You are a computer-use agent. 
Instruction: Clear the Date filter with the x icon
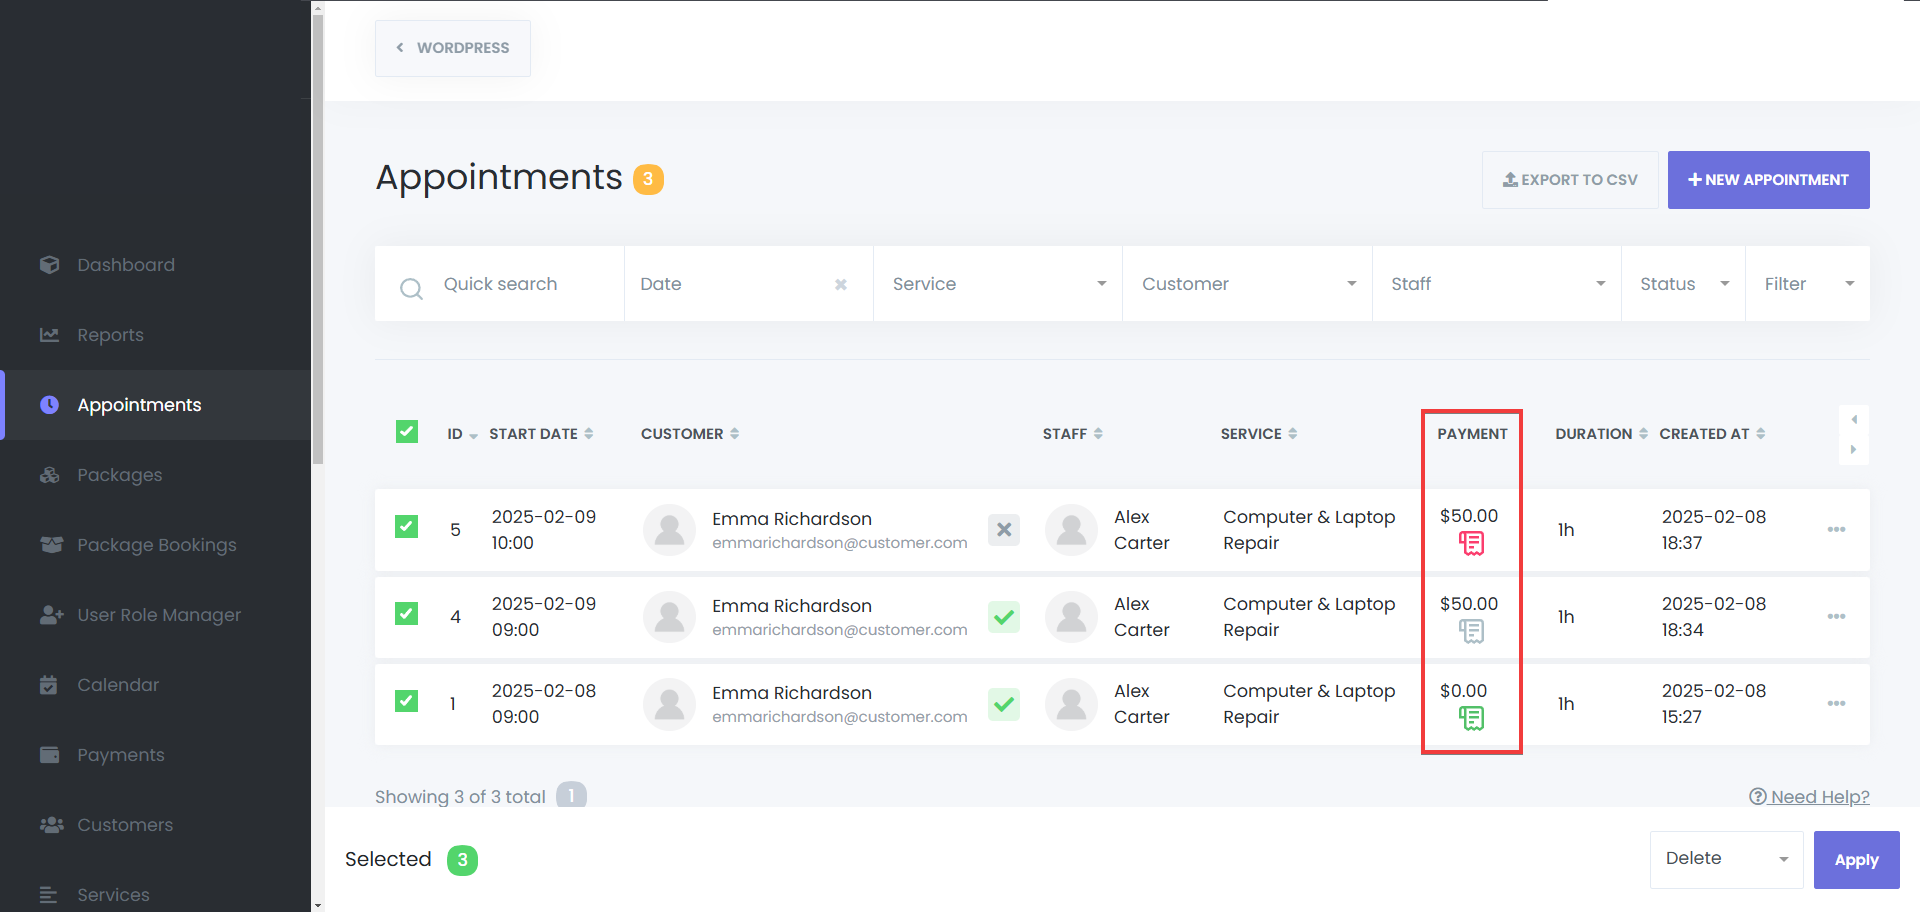(841, 285)
